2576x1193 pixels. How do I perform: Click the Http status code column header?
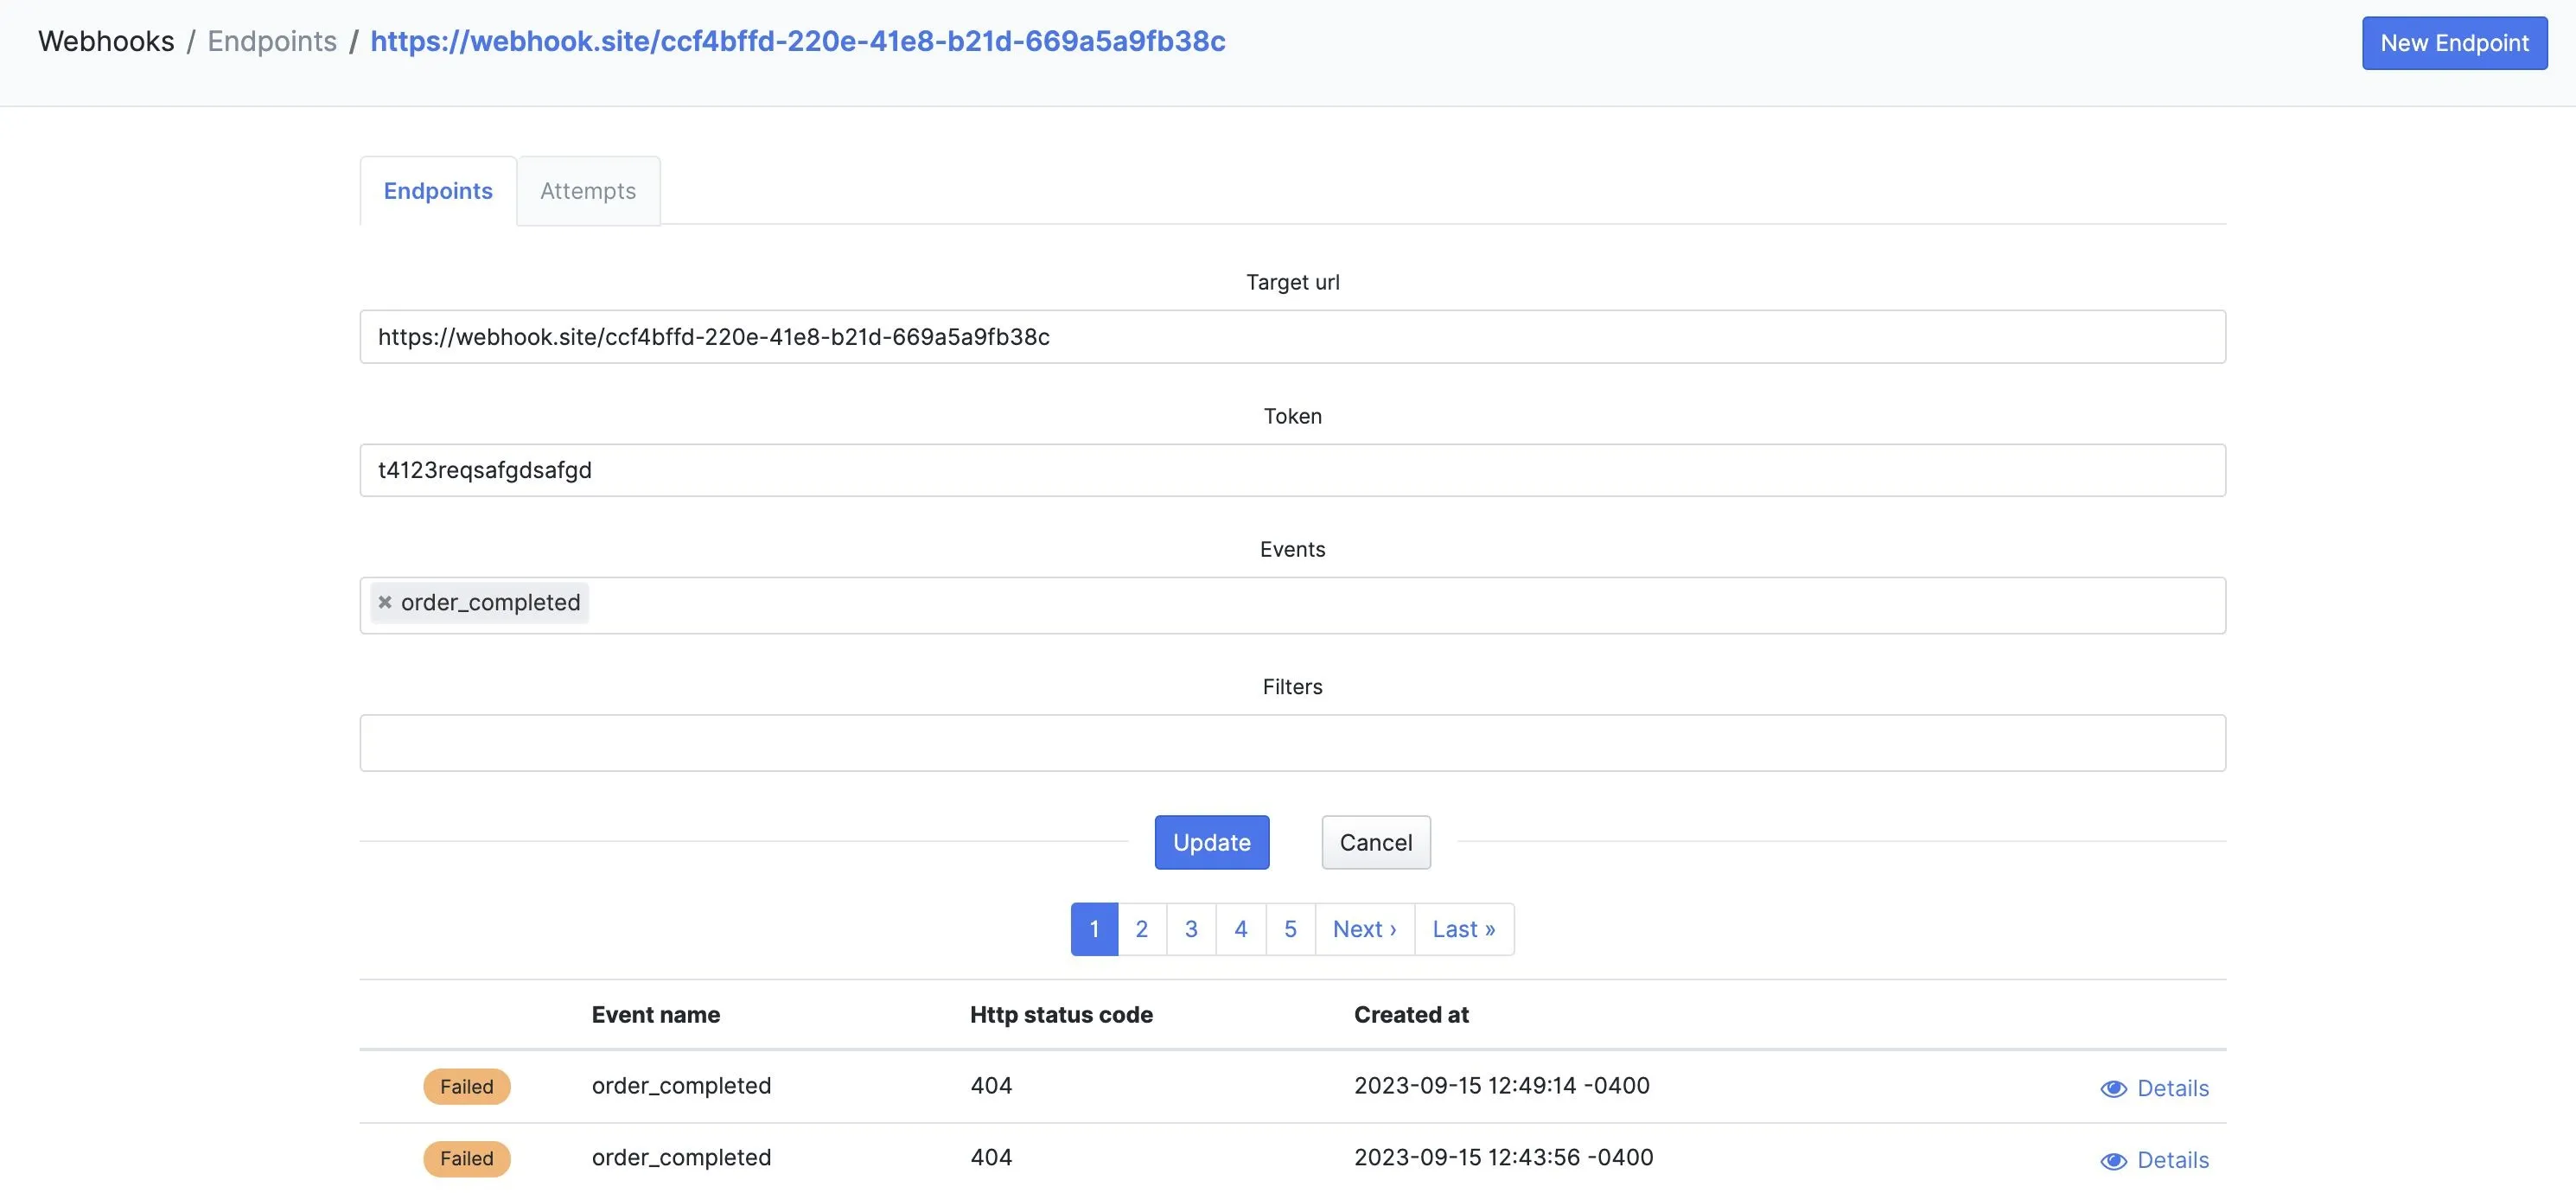click(1061, 1014)
